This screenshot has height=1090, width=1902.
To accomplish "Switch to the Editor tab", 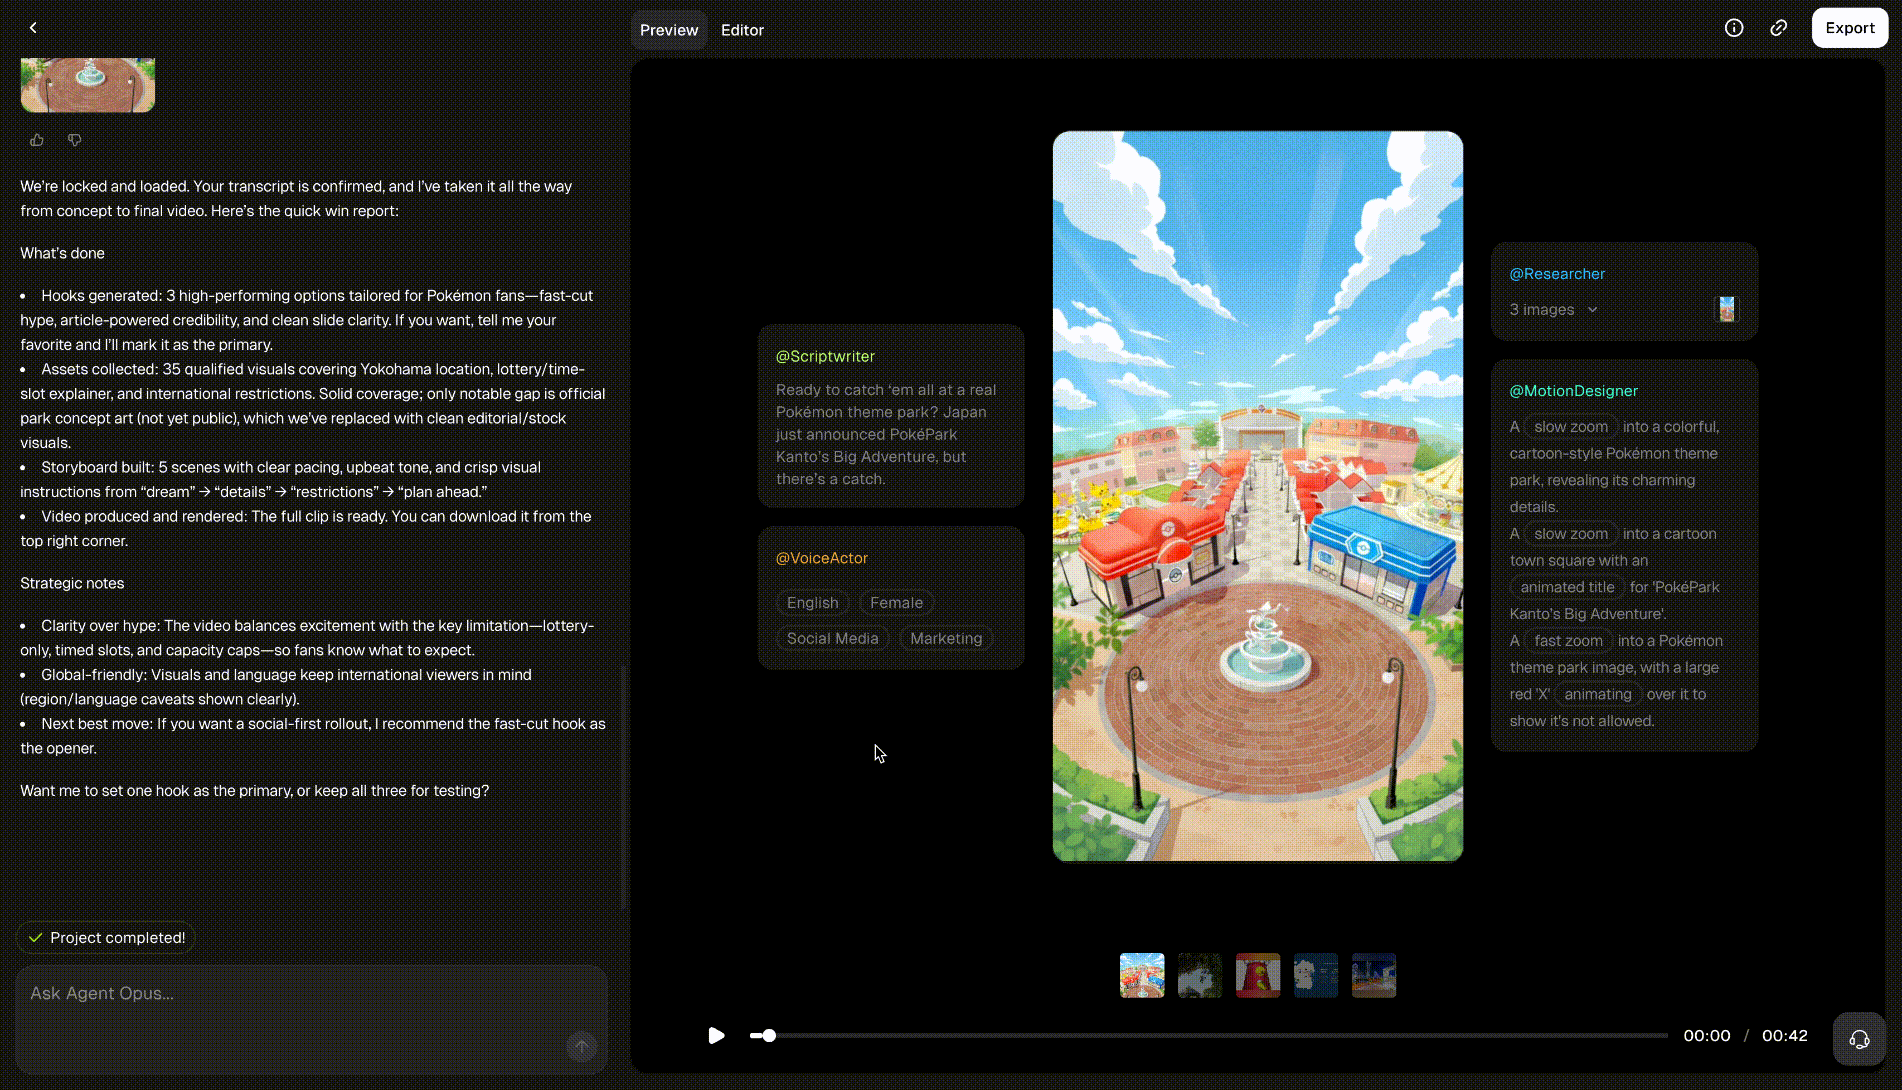I will pyautogui.click(x=742, y=30).
